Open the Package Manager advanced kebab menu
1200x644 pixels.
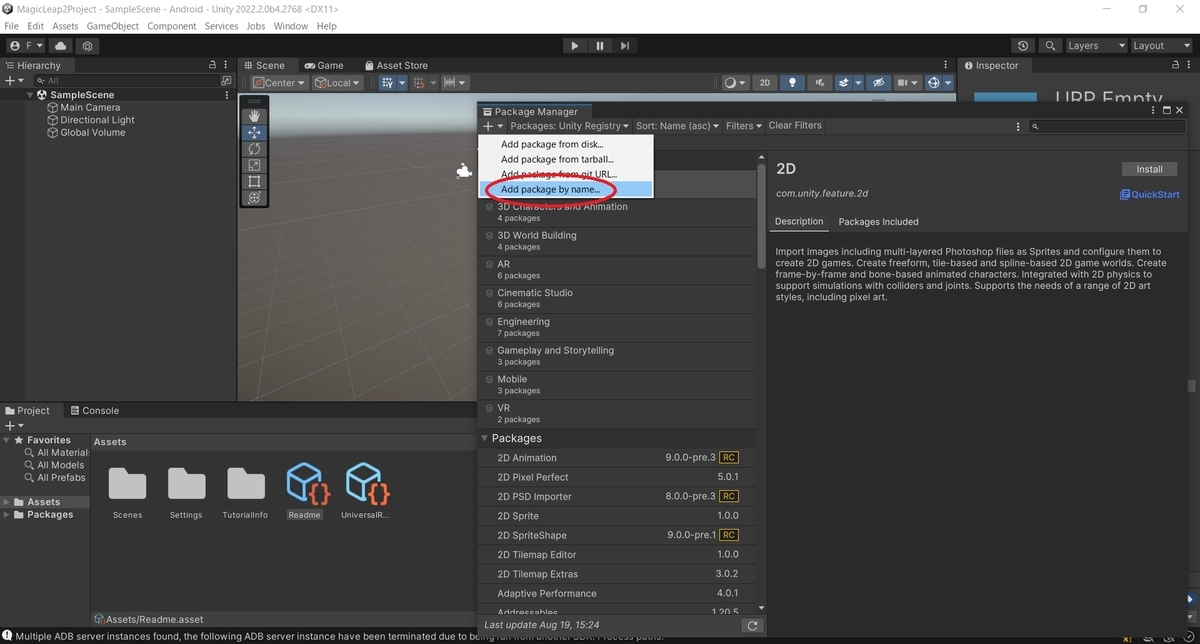point(1018,126)
